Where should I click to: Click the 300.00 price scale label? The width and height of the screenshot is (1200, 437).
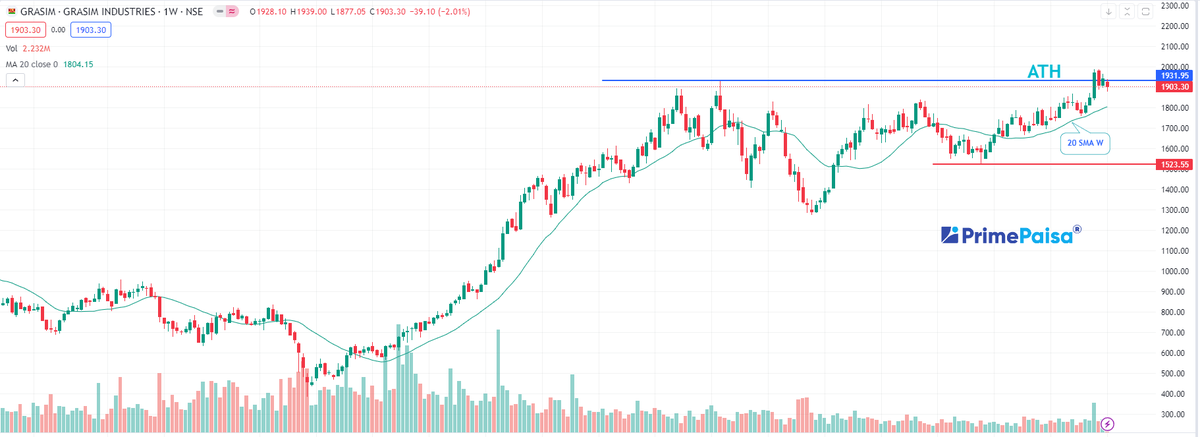point(1174,414)
